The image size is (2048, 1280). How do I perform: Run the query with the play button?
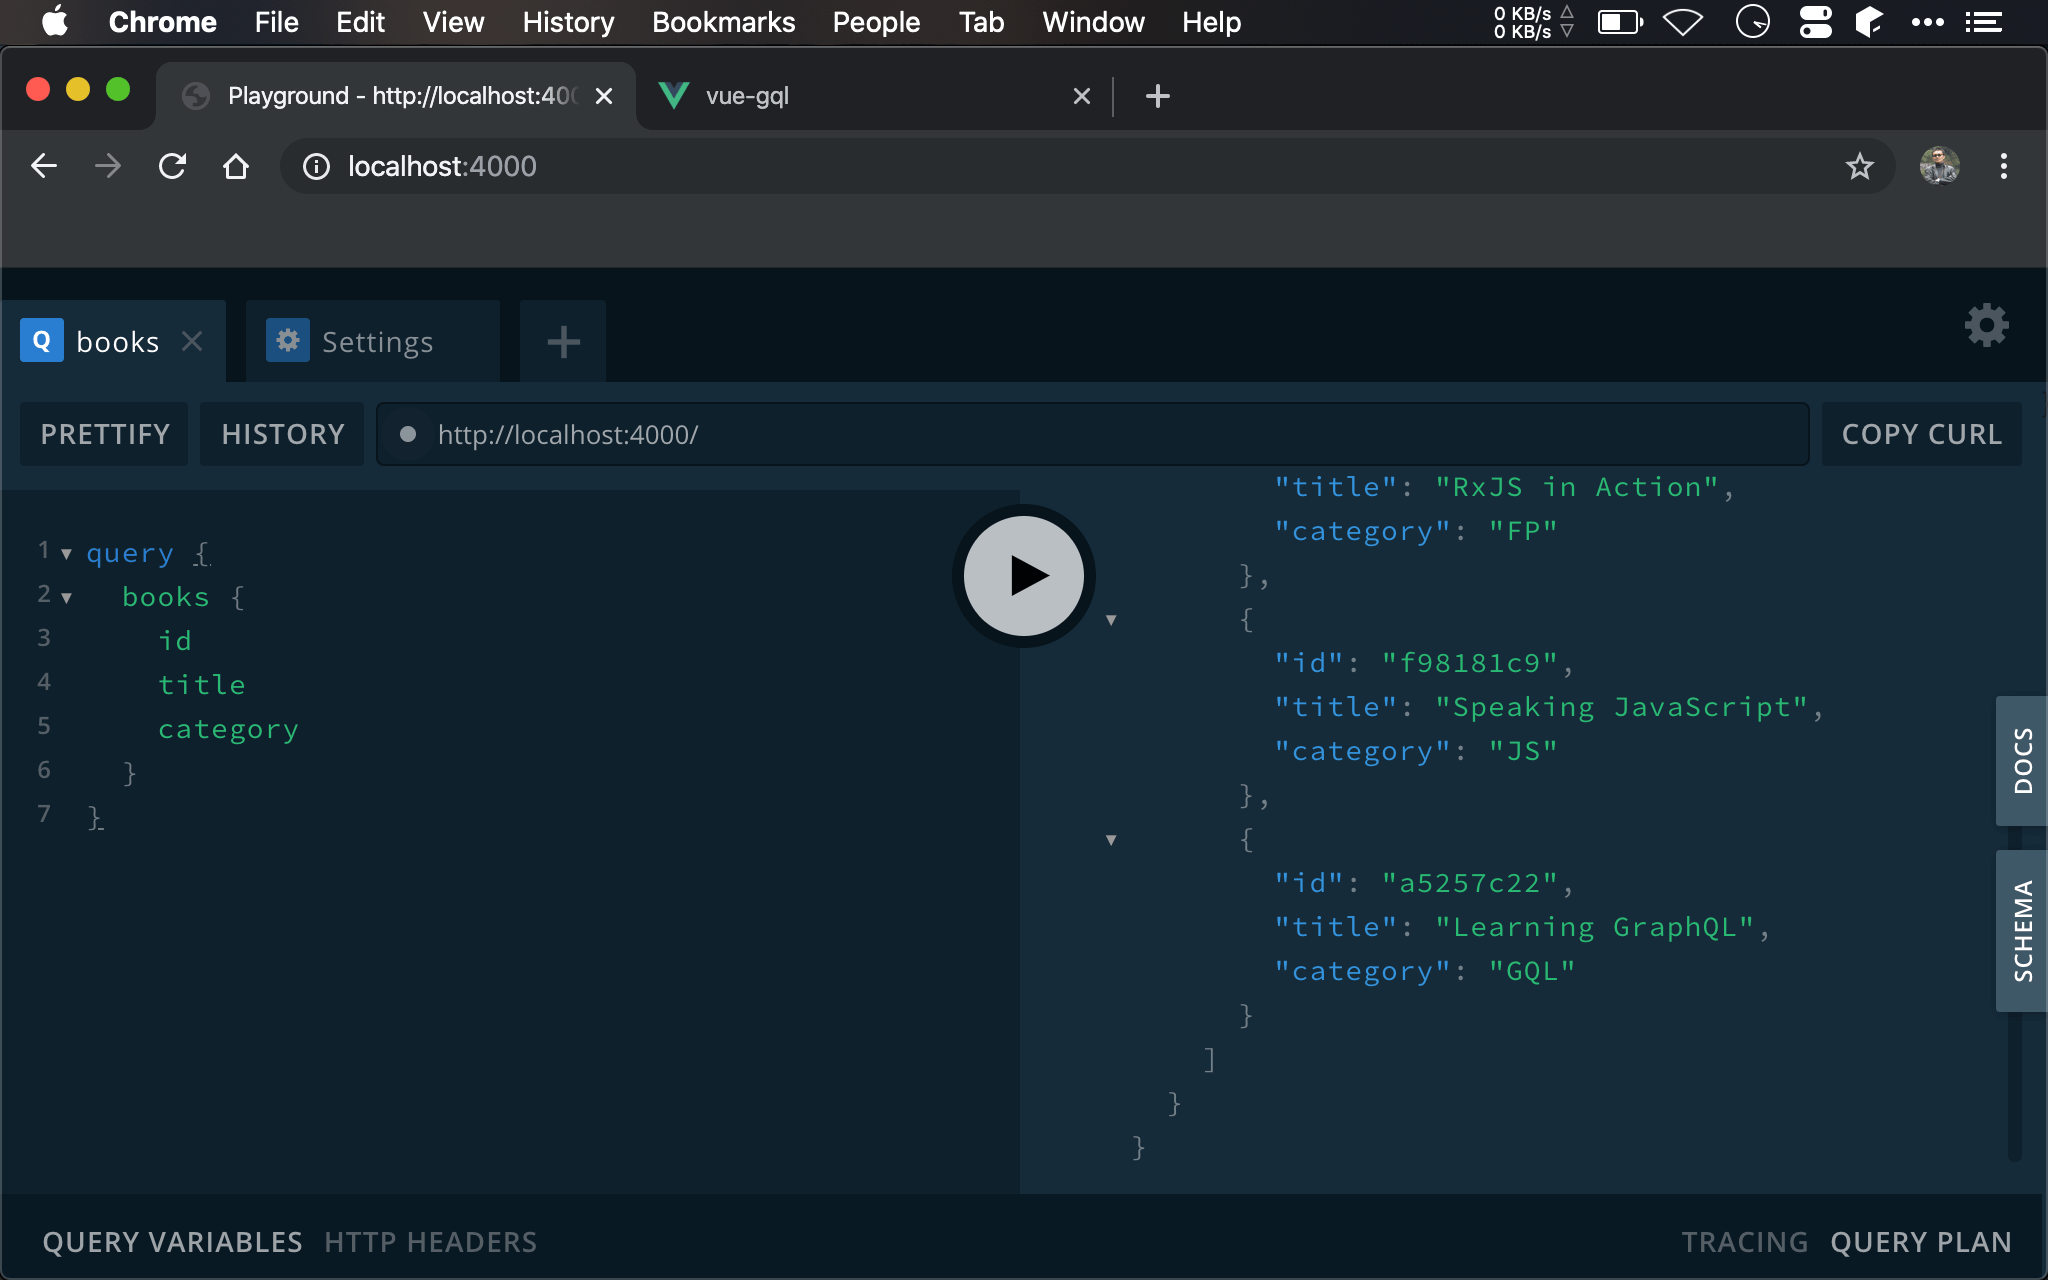(x=1024, y=576)
